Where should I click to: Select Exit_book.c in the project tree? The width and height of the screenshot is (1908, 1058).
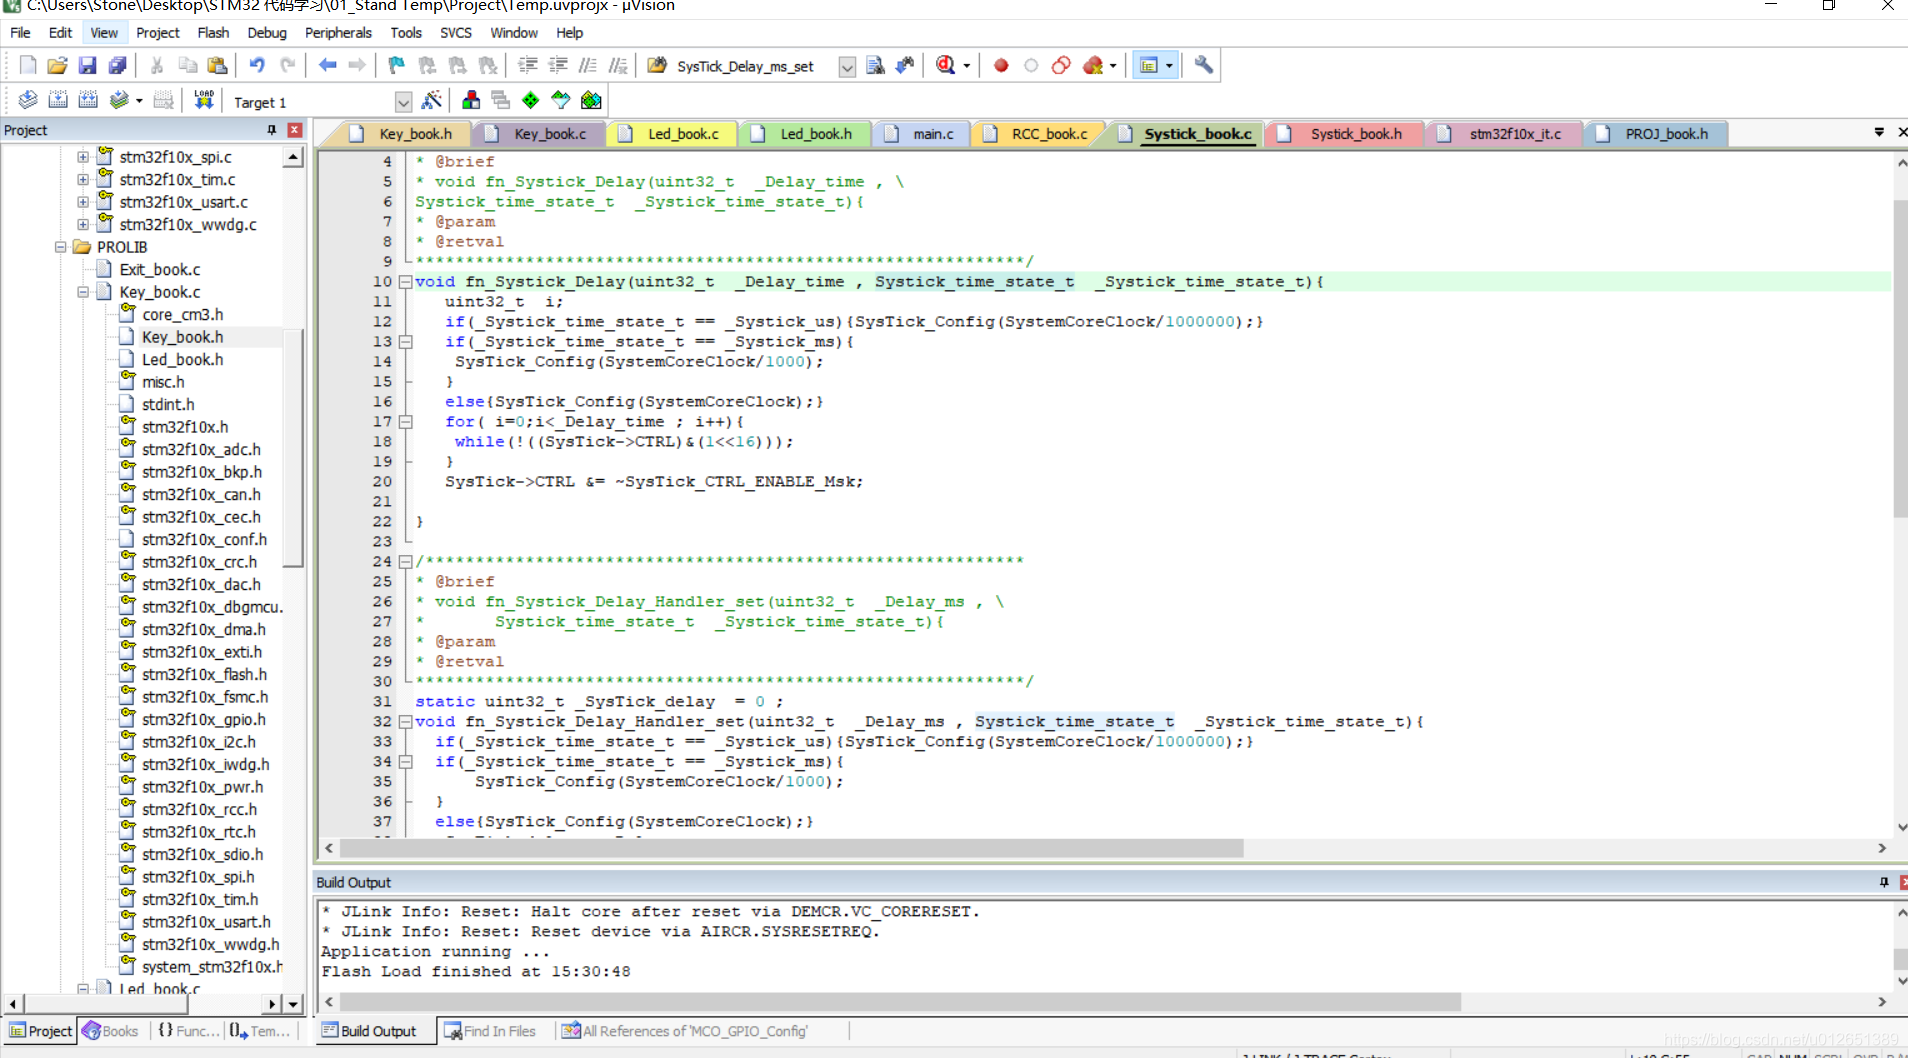pos(160,270)
